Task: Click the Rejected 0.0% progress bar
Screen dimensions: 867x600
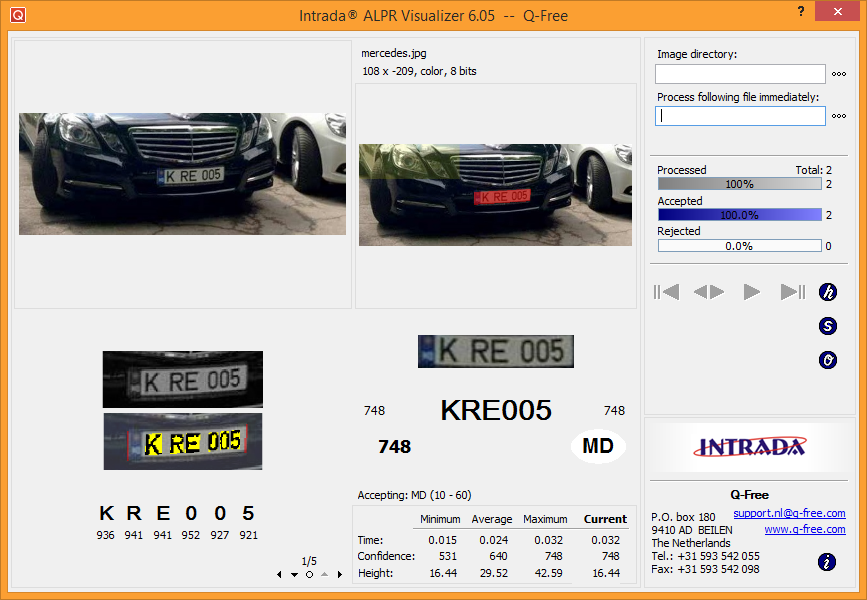Action: (x=740, y=246)
